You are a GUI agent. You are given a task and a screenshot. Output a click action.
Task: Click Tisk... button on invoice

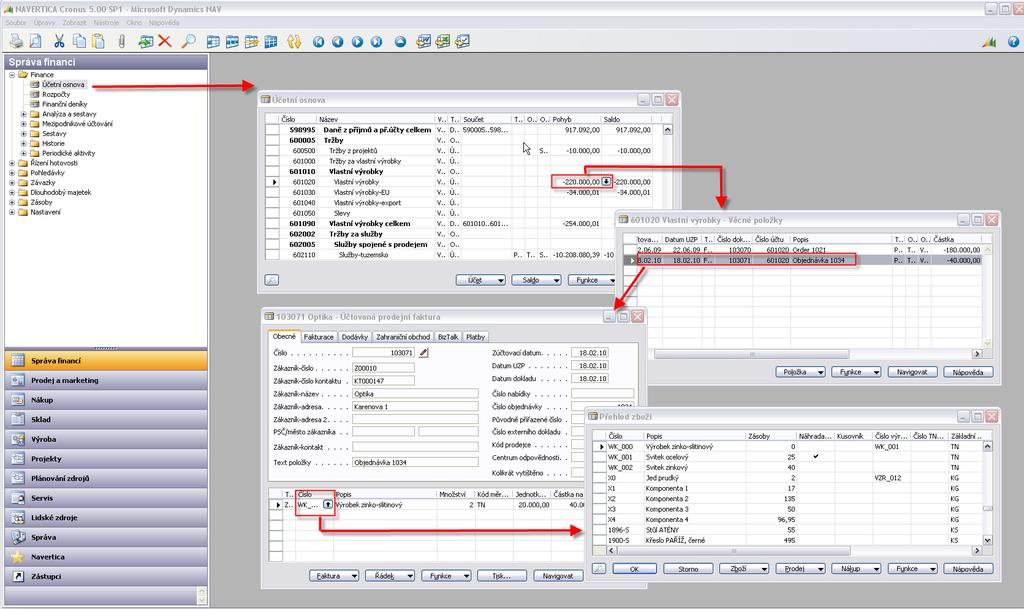click(502, 576)
